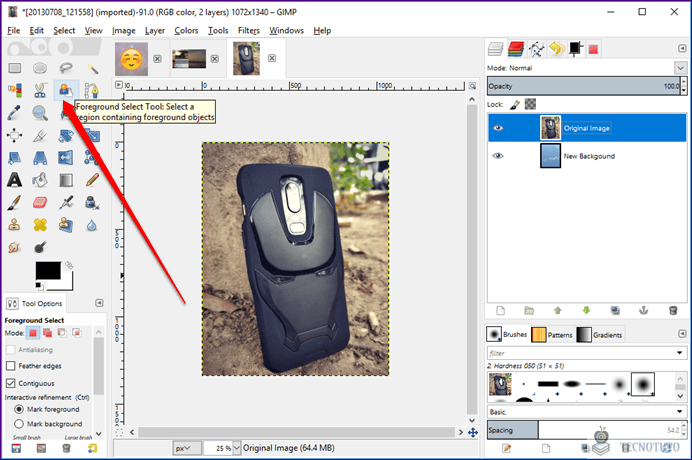
Task: Open the Colors menu
Action: [x=186, y=30]
